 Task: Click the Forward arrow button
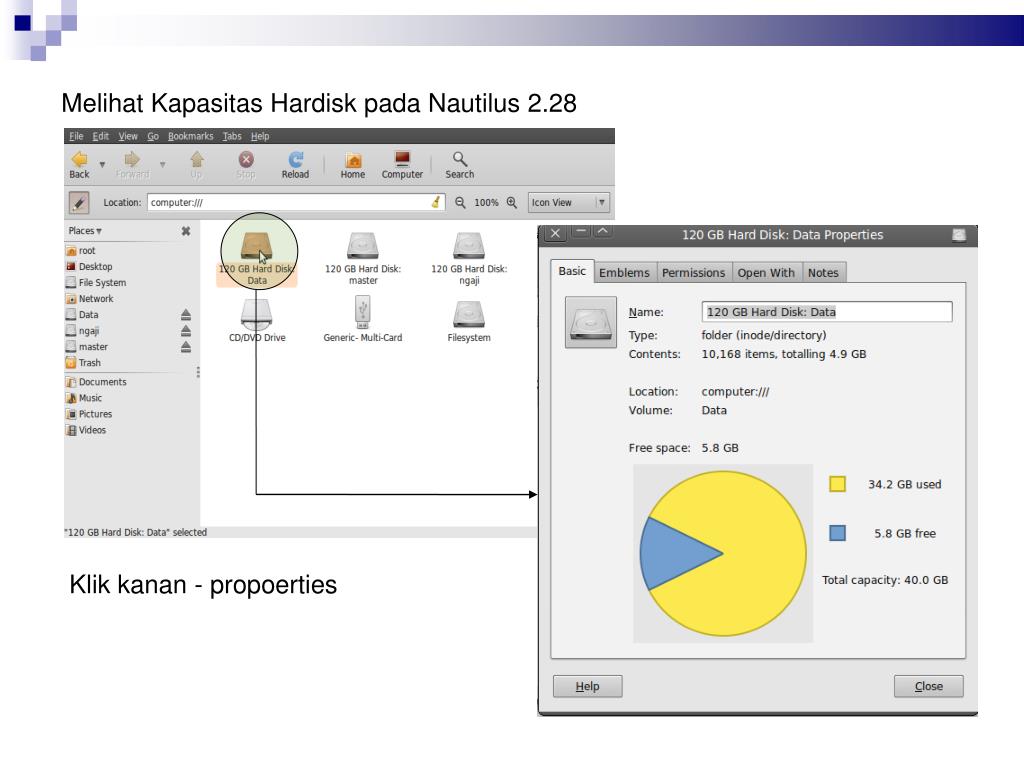pyautogui.click(x=132, y=165)
